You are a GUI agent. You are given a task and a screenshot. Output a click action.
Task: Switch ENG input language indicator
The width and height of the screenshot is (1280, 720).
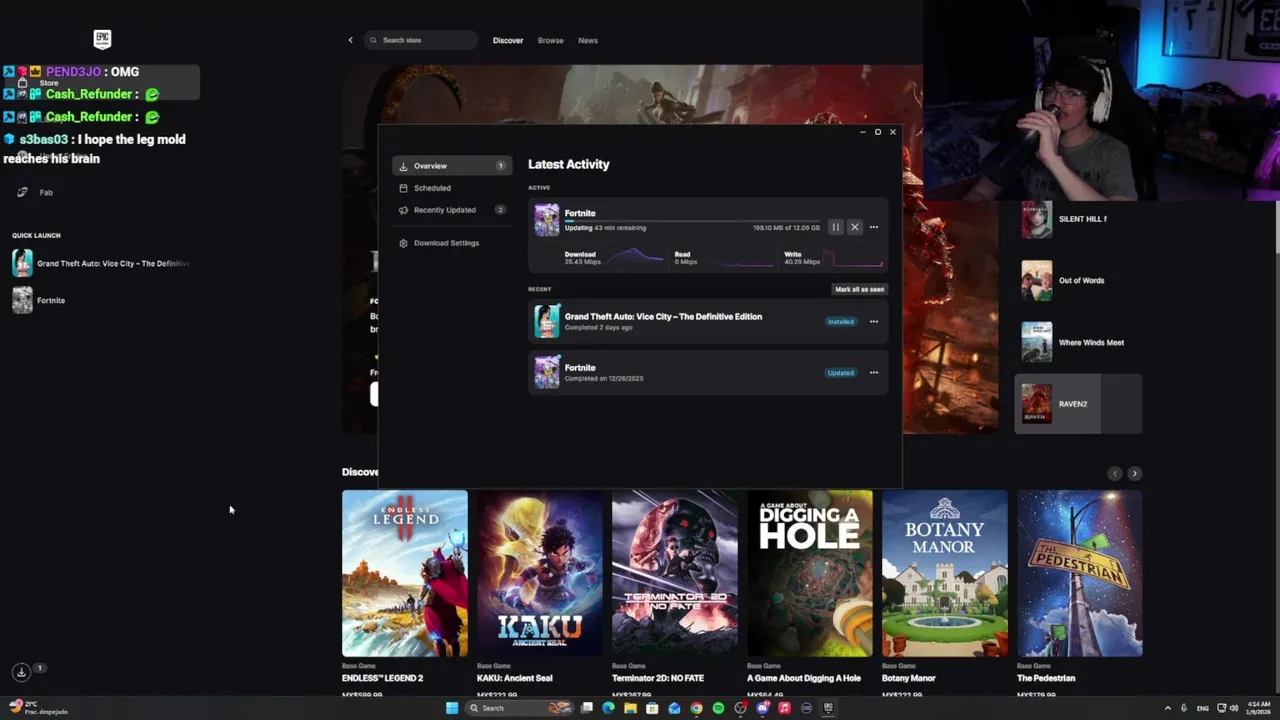1203,708
